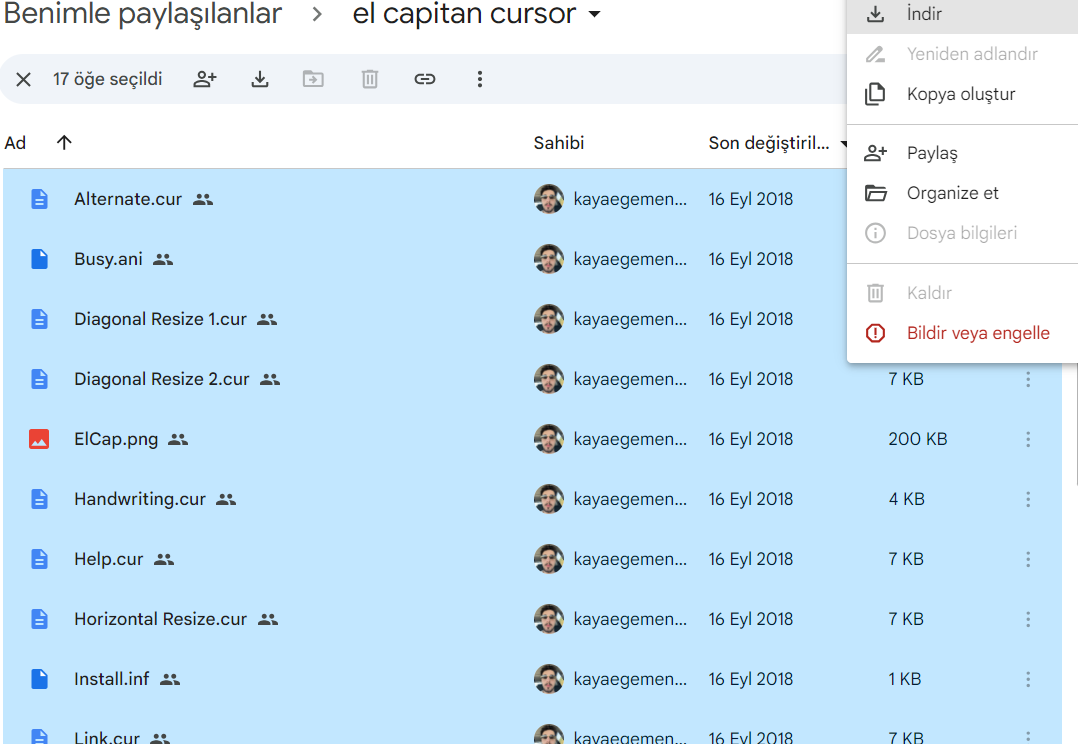Click the 17 öğe seçildi label
The image size is (1078, 744).
(x=107, y=79)
